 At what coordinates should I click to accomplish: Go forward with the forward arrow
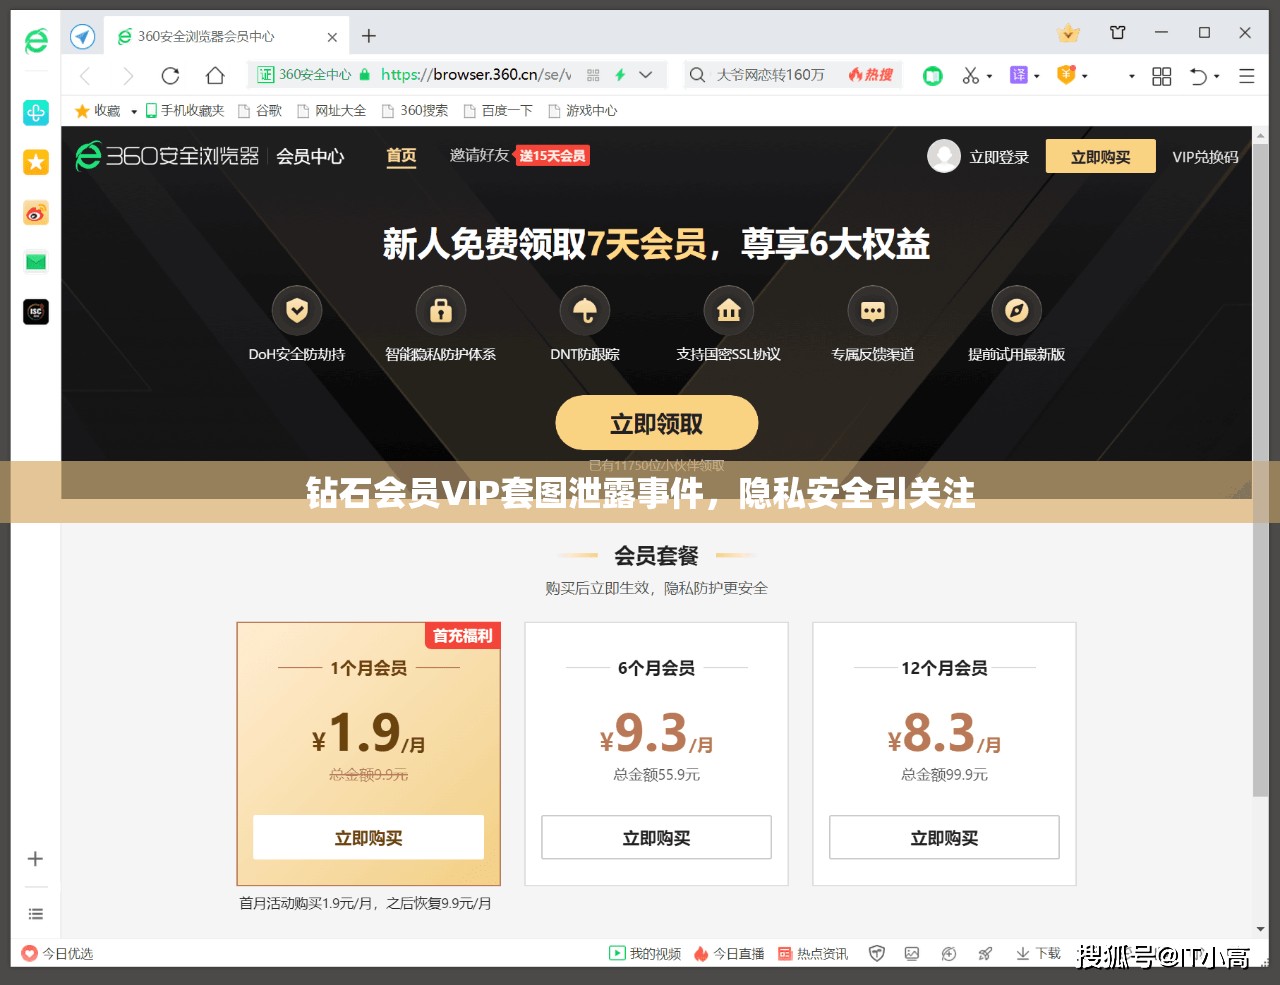[x=128, y=76]
